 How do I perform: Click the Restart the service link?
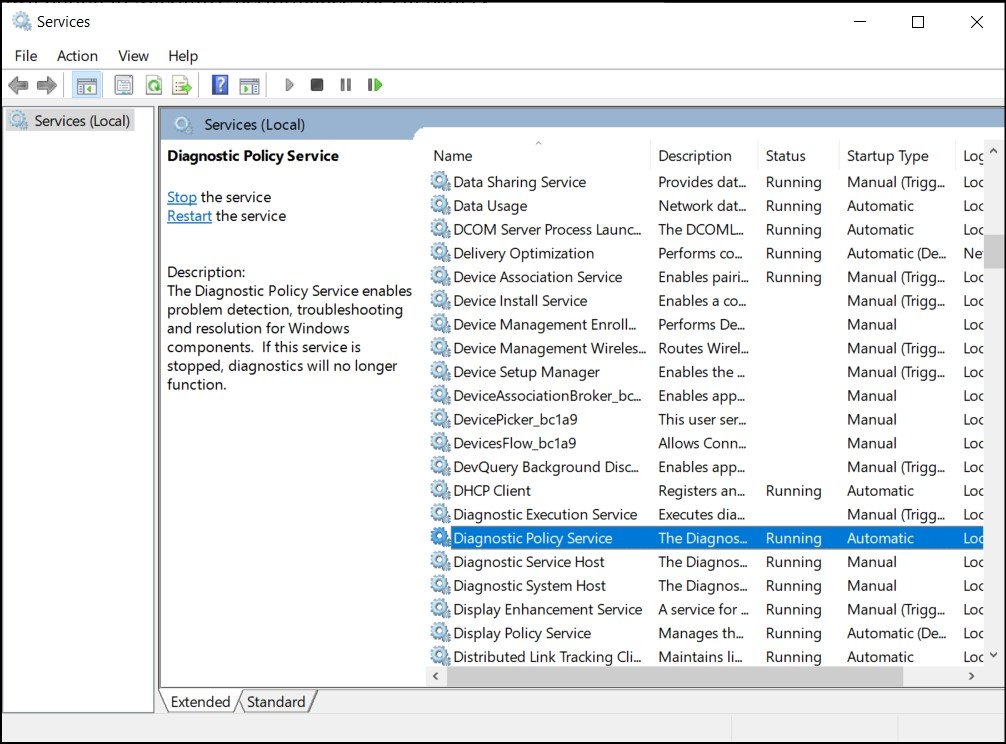(x=189, y=216)
